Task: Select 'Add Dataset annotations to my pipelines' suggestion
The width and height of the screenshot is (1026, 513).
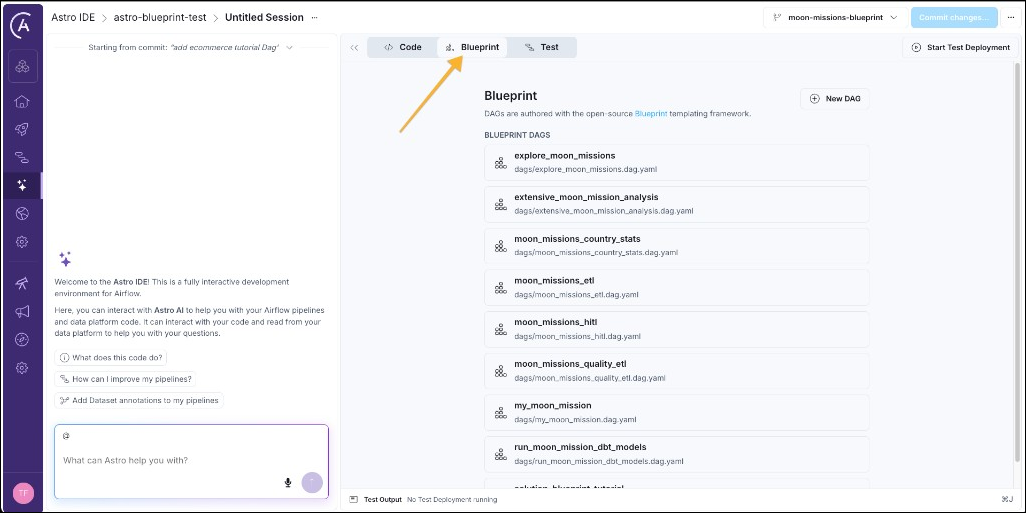Action: click(139, 400)
